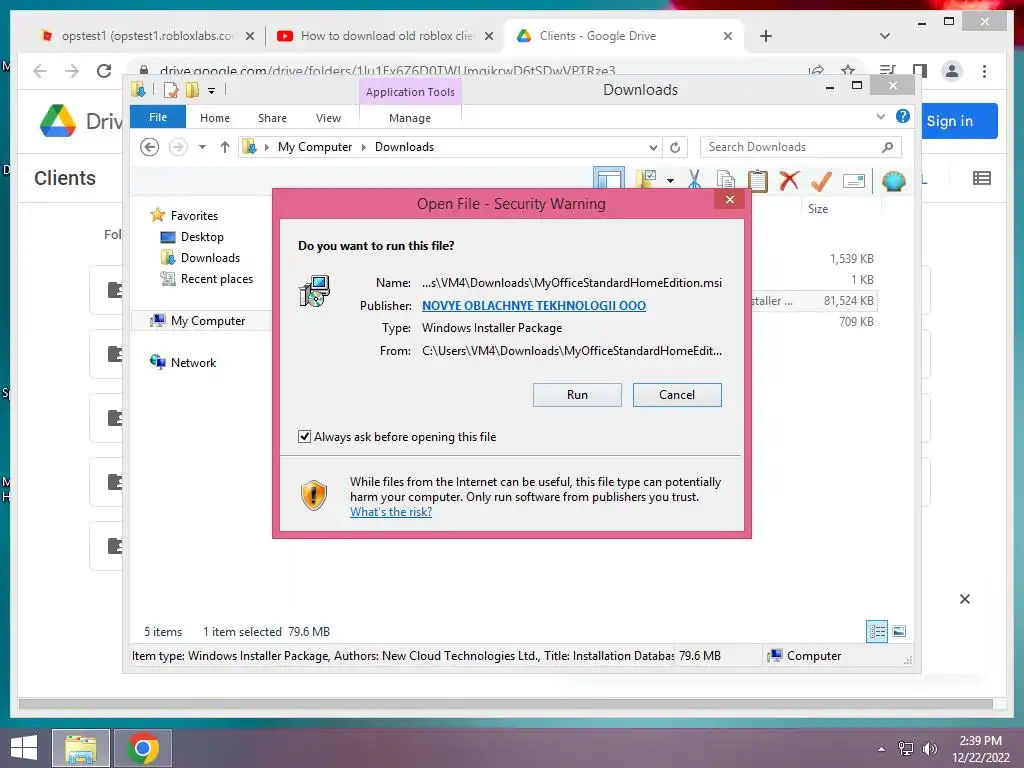
Task: Open the Manage ribbon tab
Action: [x=410, y=118]
